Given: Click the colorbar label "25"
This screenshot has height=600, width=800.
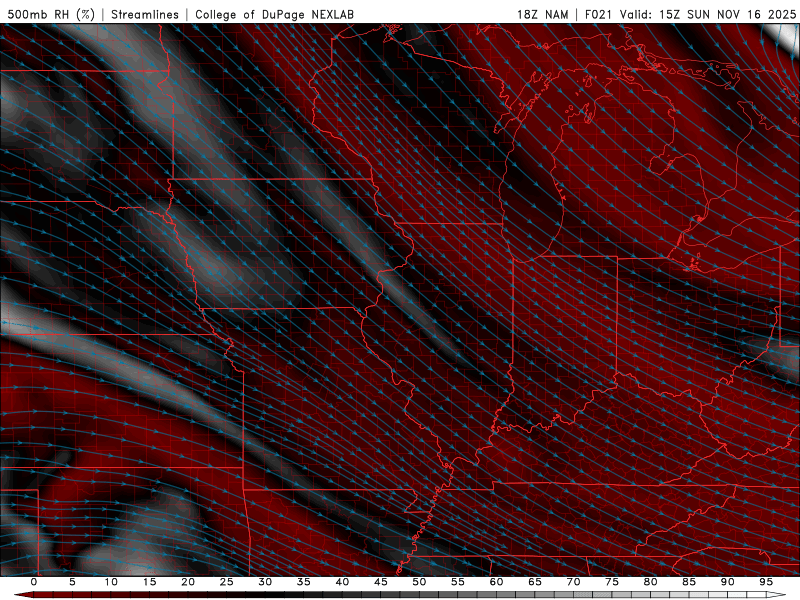Looking at the screenshot, I should click(x=227, y=582).
